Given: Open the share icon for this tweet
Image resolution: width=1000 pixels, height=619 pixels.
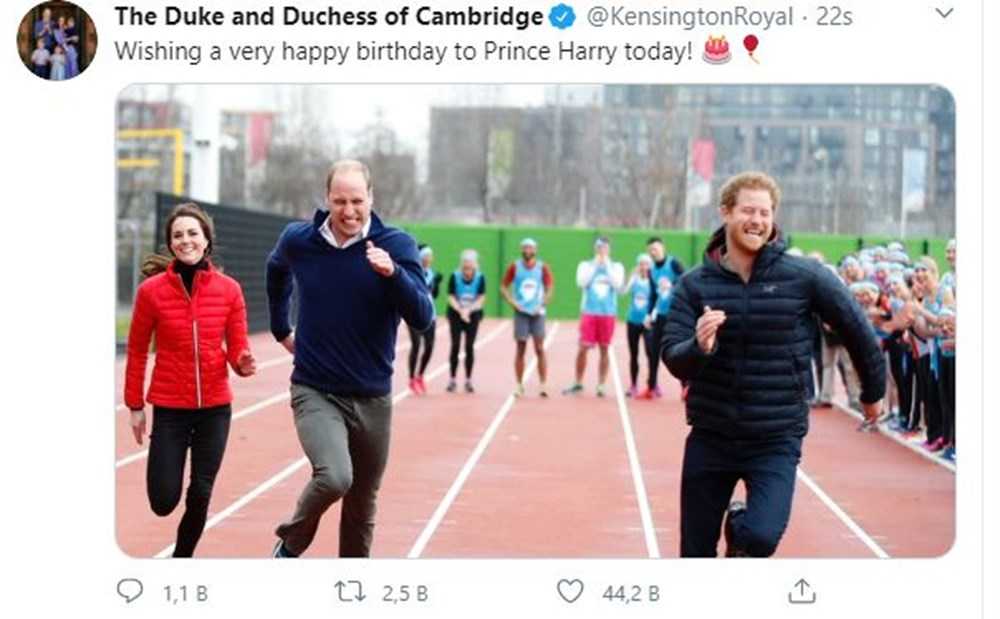Looking at the screenshot, I should tap(801, 591).
